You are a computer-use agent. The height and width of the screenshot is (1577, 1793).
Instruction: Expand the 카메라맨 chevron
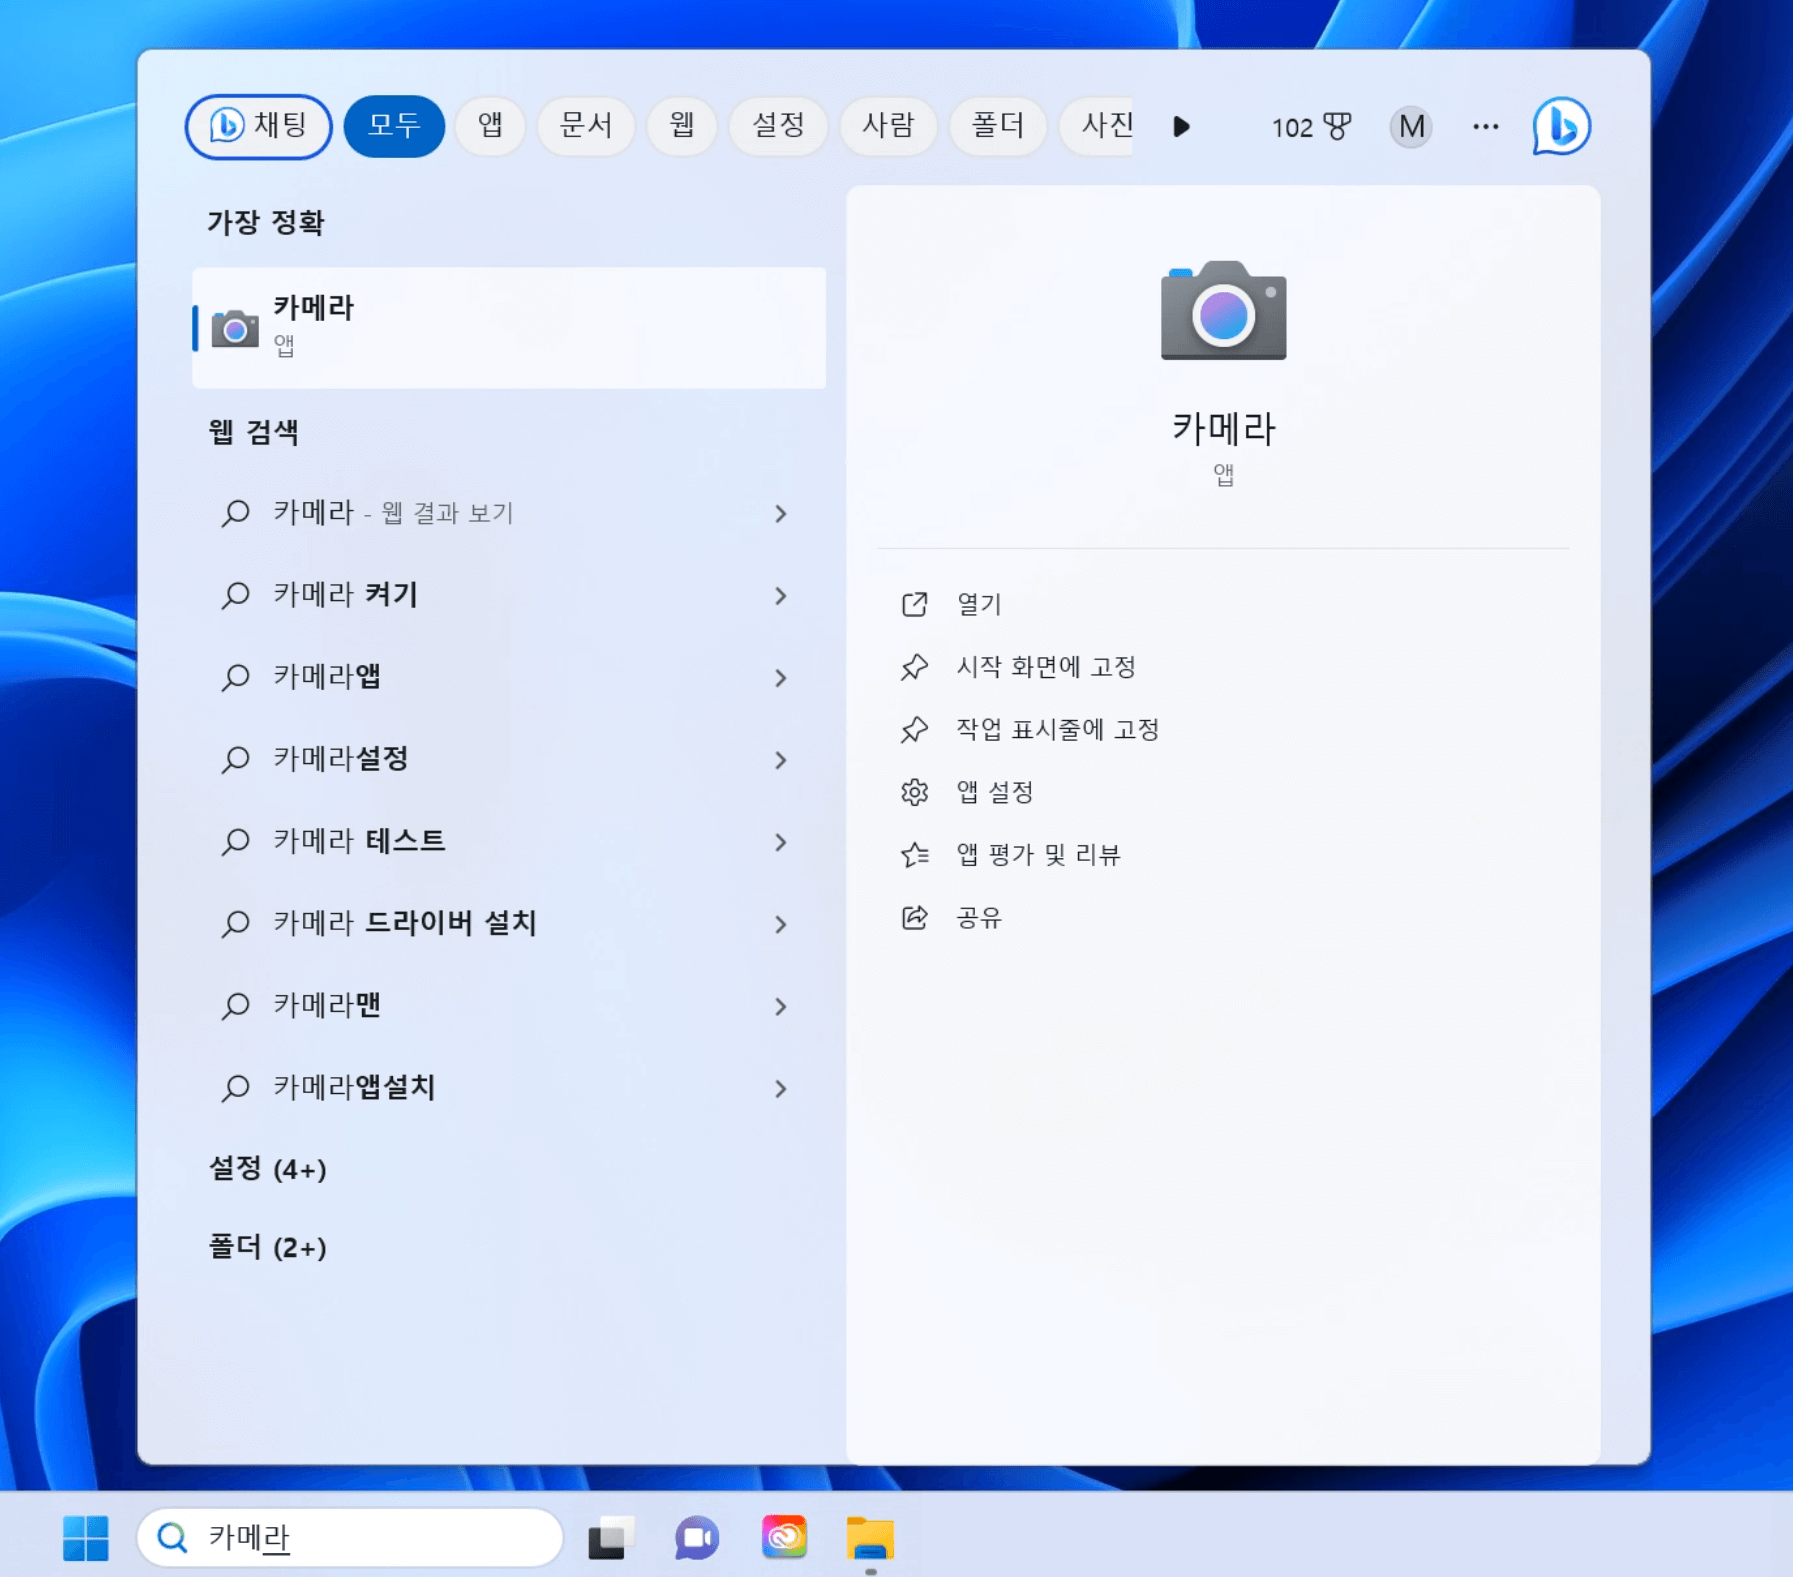tap(781, 1006)
